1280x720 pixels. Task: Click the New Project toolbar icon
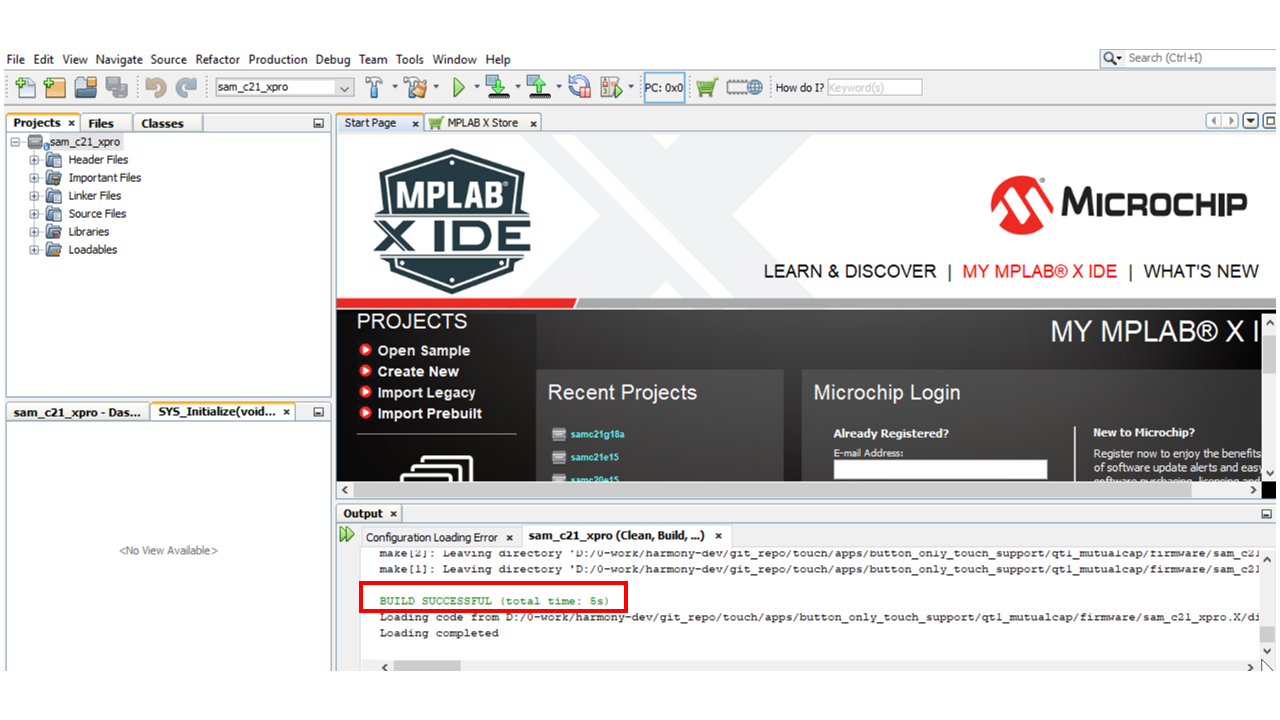tap(55, 88)
